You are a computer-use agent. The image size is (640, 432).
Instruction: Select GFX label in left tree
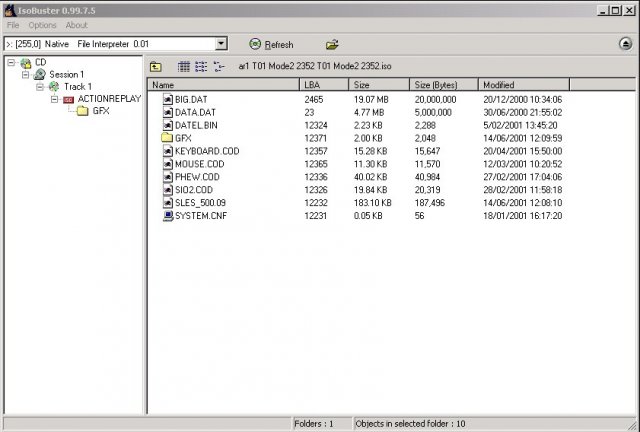pyautogui.click(x=101, y=111)
